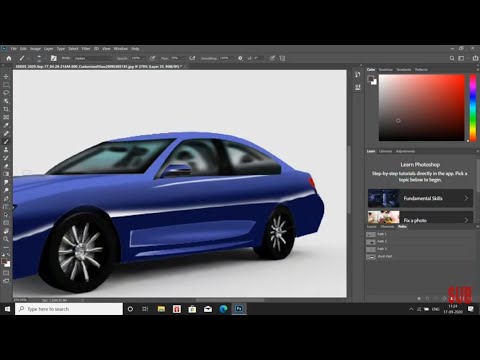480x360 pixels.
Task: Click inside the color picker field
Action: [422, 108]
